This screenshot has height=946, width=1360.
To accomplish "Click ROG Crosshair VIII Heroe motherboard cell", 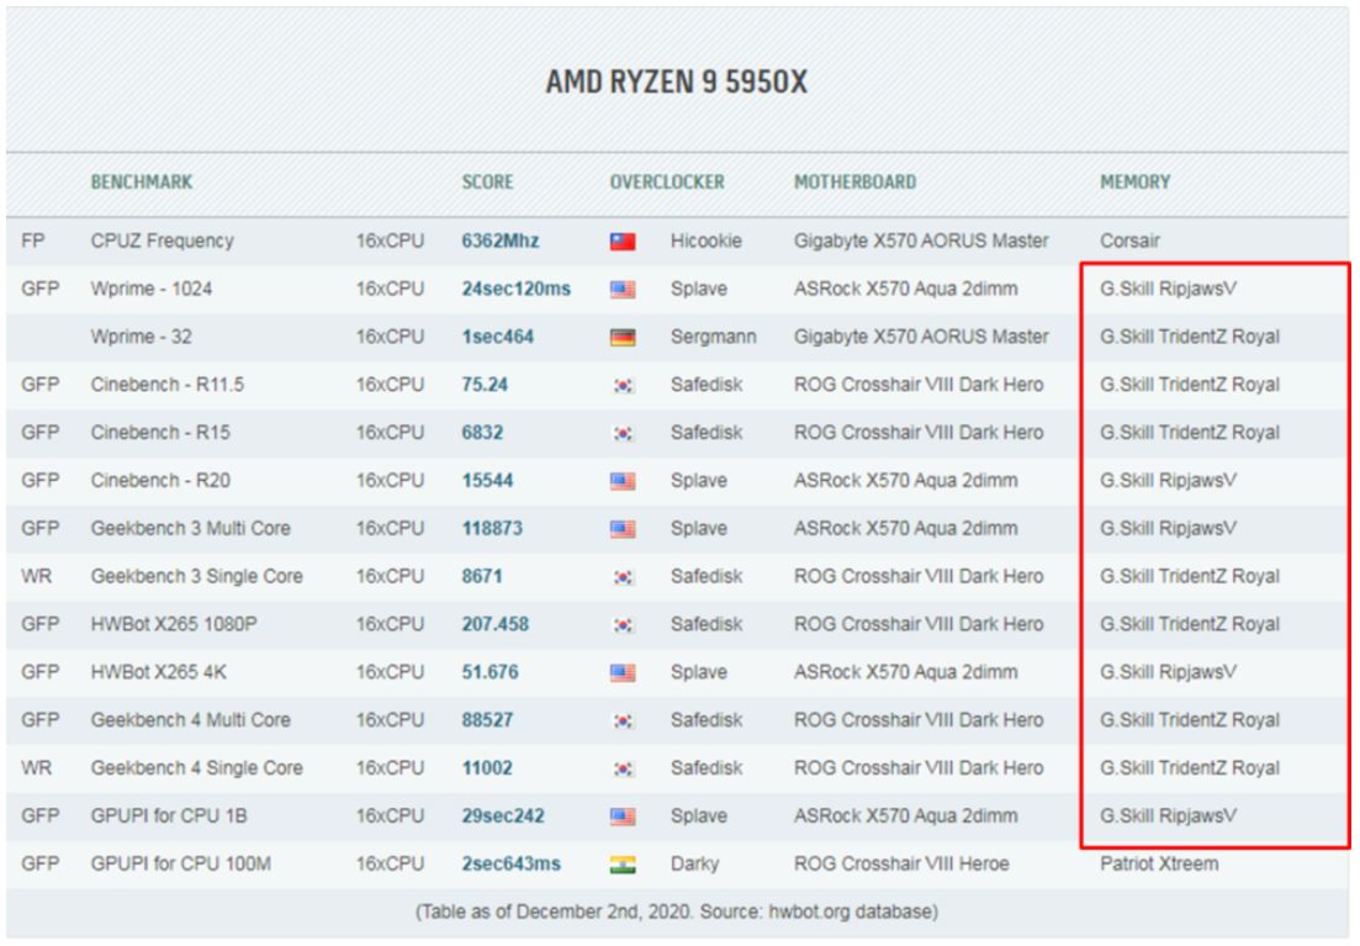I will pos(901,865).
